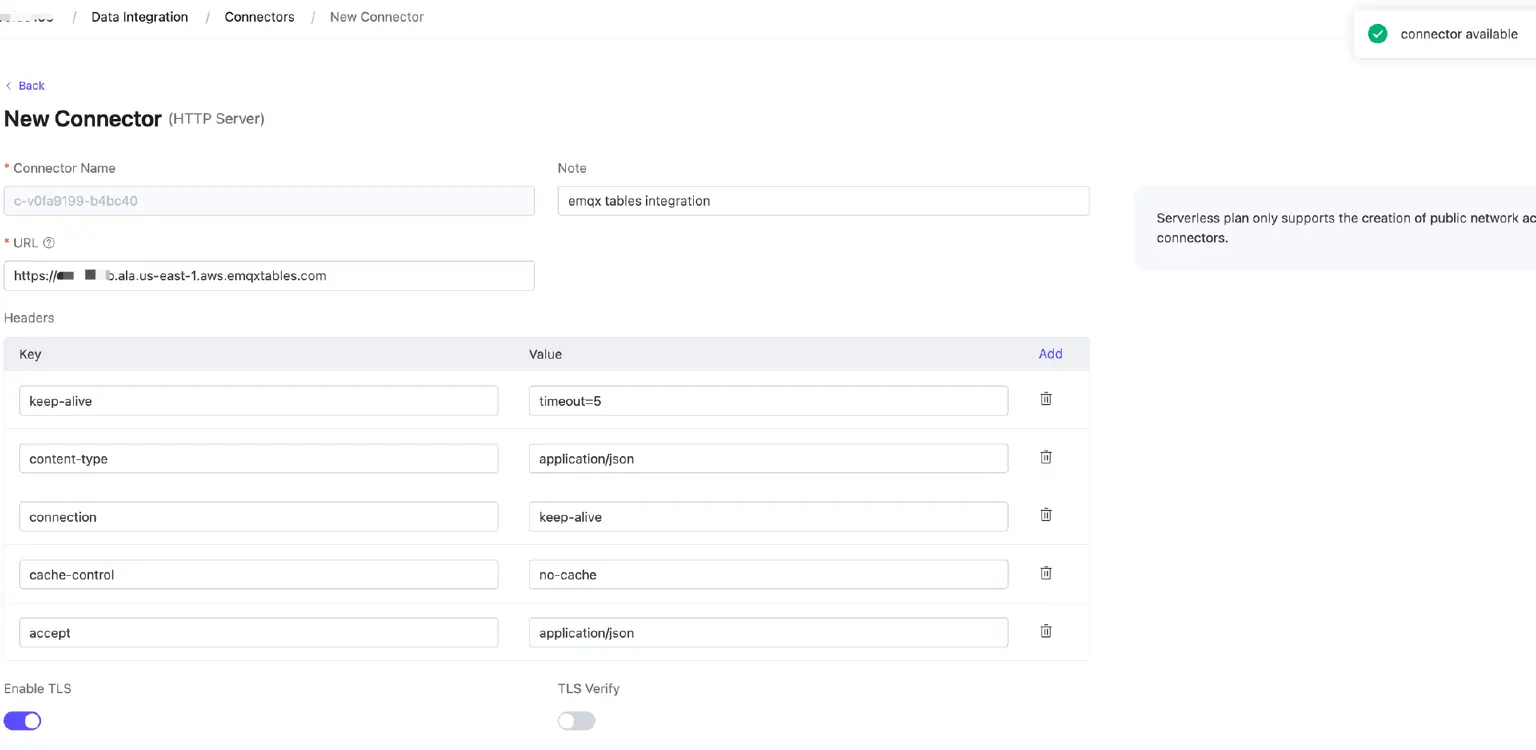Screen dimensions: 1536x750
Task: Click the green success checkmark icon
Action: point(1377,34)
